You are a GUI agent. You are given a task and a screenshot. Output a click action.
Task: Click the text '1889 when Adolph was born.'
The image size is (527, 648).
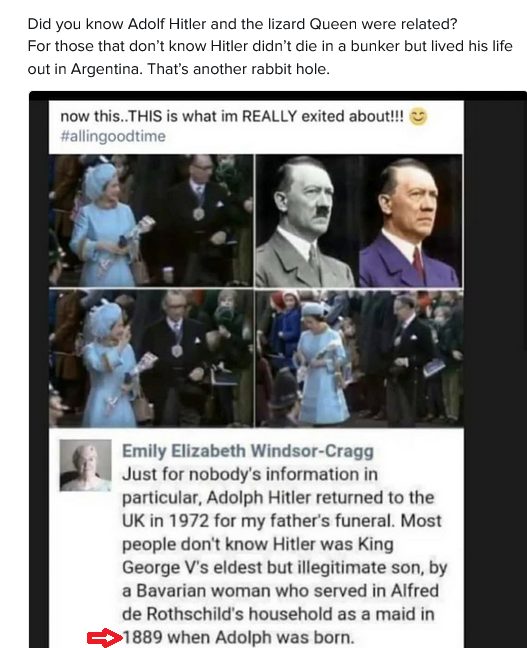point(239,637)
